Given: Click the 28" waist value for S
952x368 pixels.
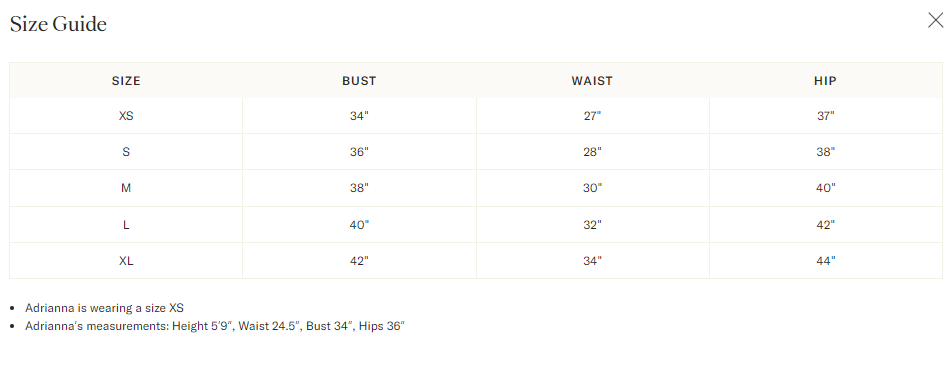Looking at the screenshot, I should point(592,152).
